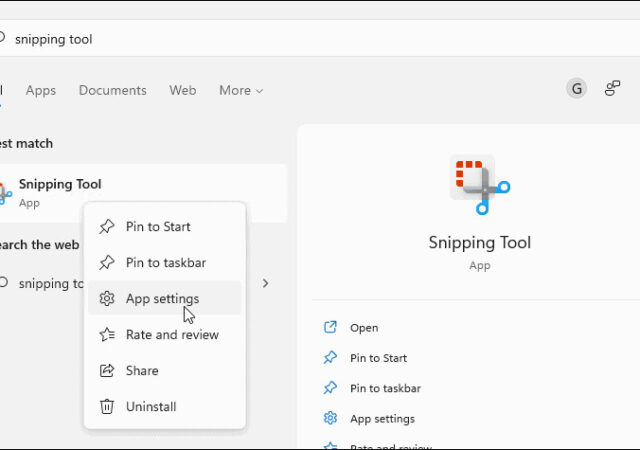Choose Uninstall from the context menu
Screen dimensions: 640x450
[164, 406]
